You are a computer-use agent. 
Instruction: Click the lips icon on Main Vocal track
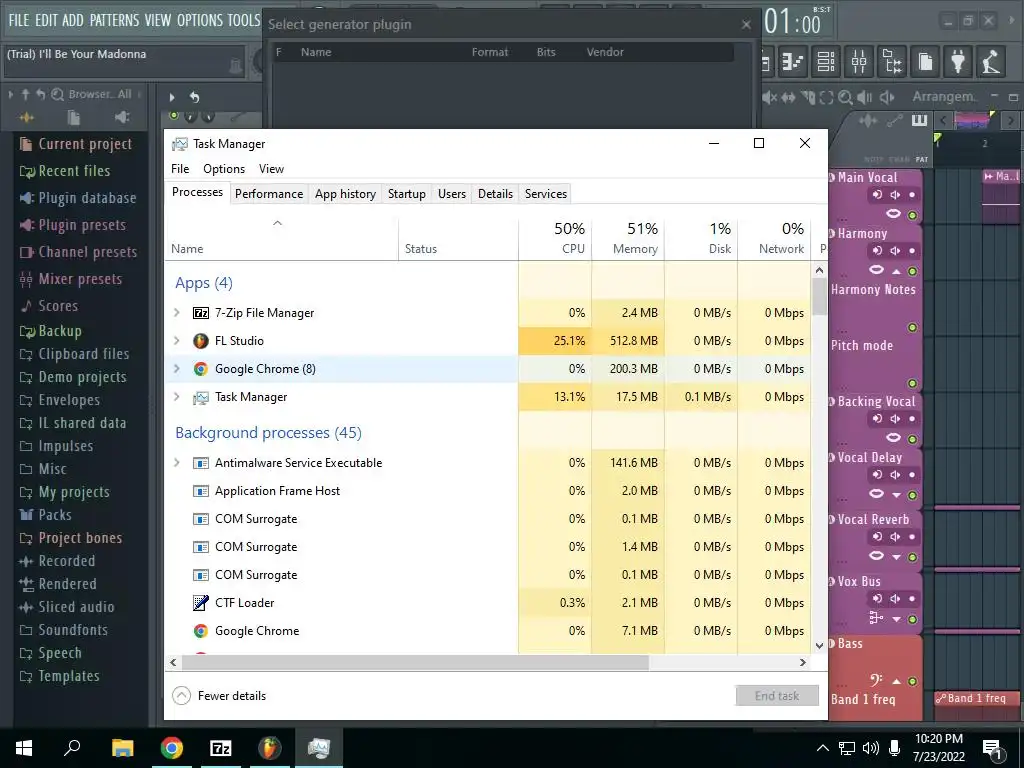[x=893, y=214]
